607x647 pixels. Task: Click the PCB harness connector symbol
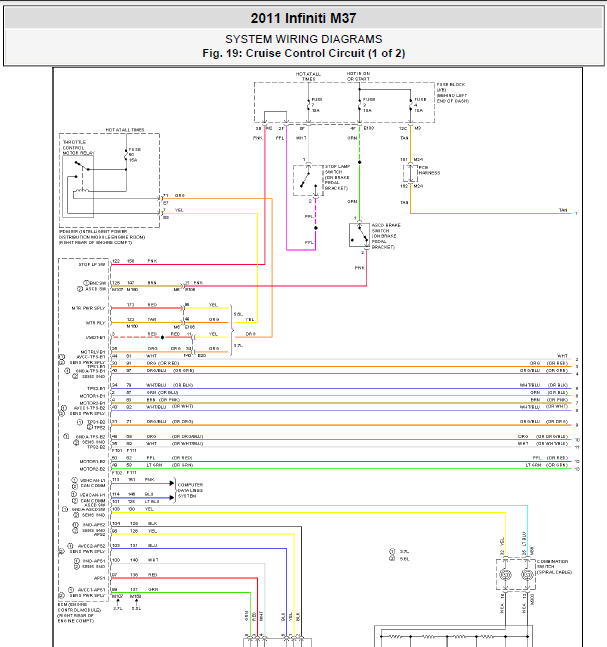pos(411,173)
